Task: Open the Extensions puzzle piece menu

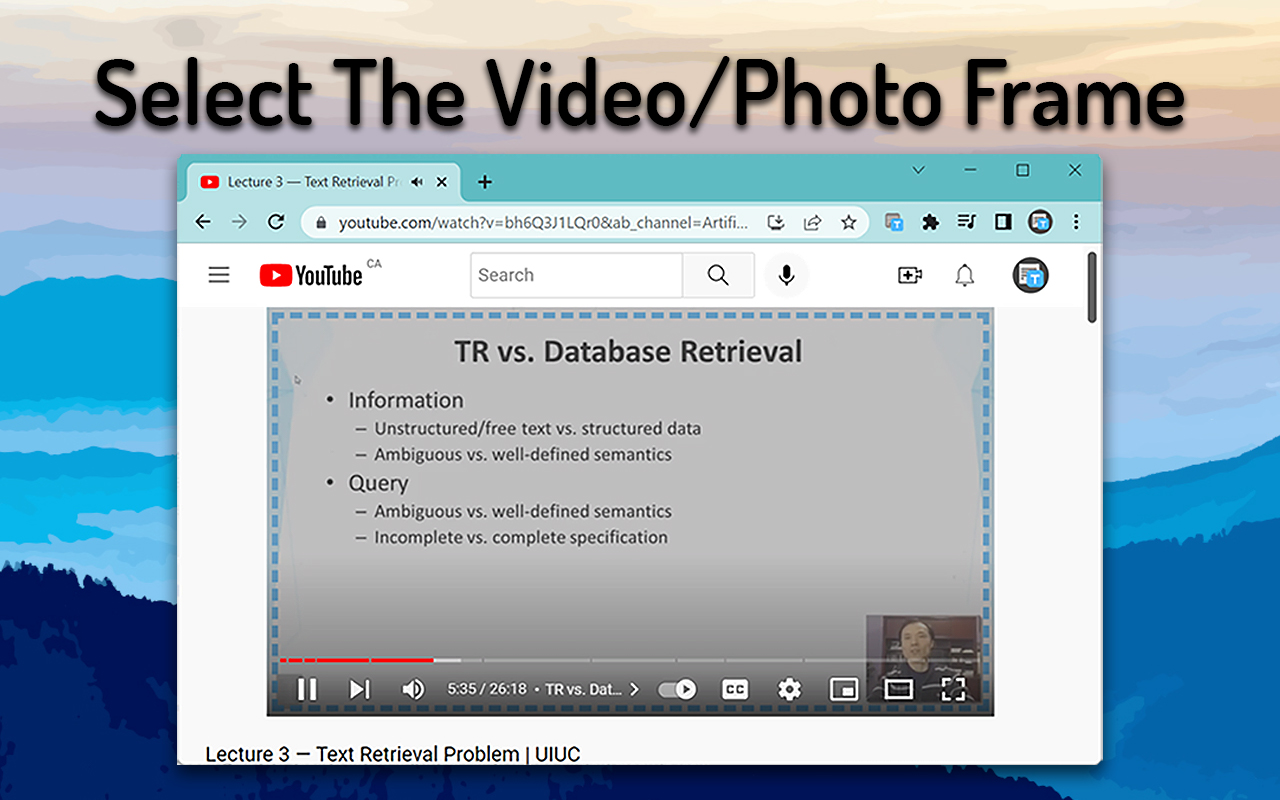Action: (930, 222)
